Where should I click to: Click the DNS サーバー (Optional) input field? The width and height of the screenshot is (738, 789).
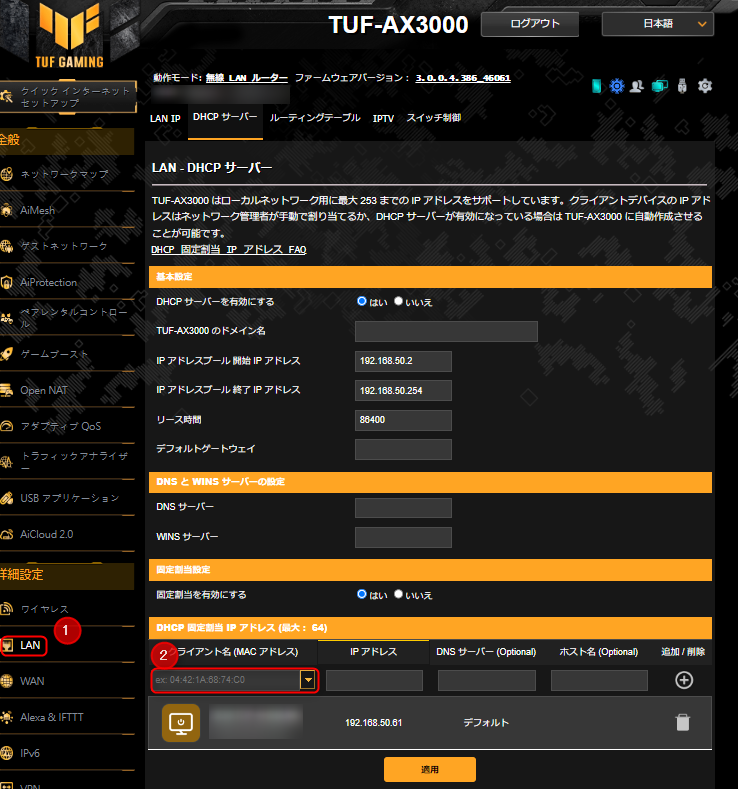coord(486,680)
